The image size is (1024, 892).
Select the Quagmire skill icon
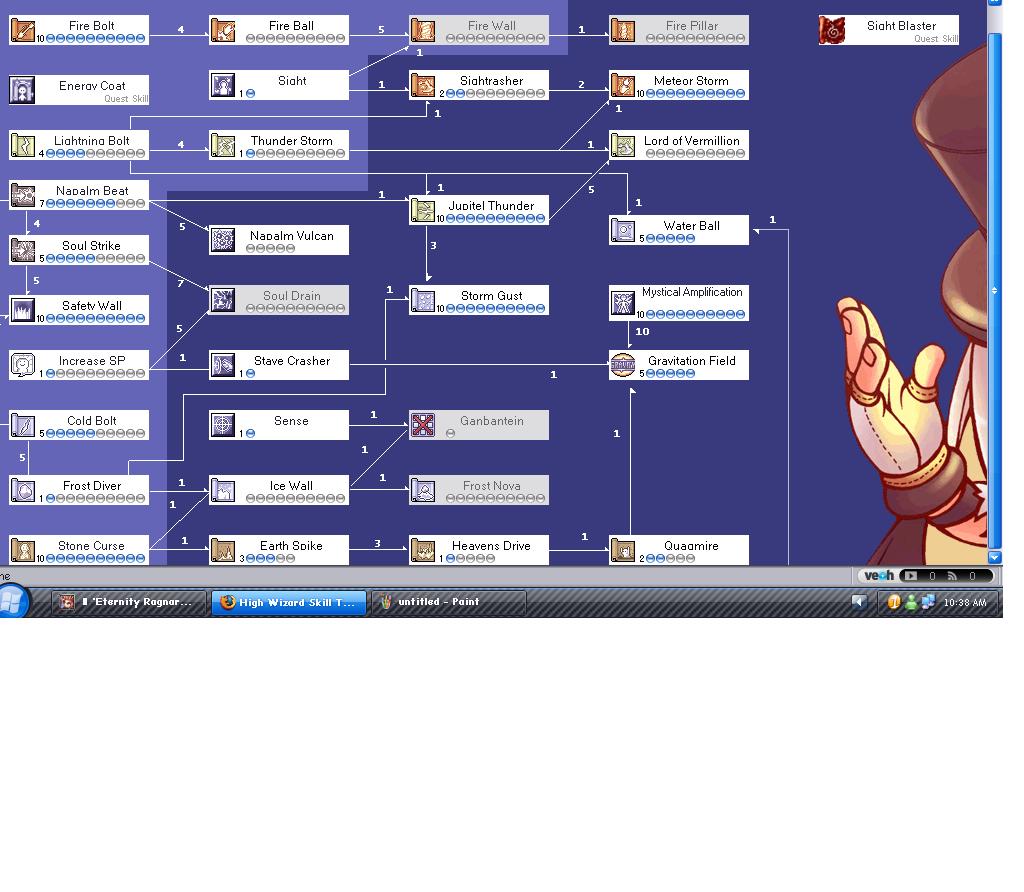click(622, 550)
